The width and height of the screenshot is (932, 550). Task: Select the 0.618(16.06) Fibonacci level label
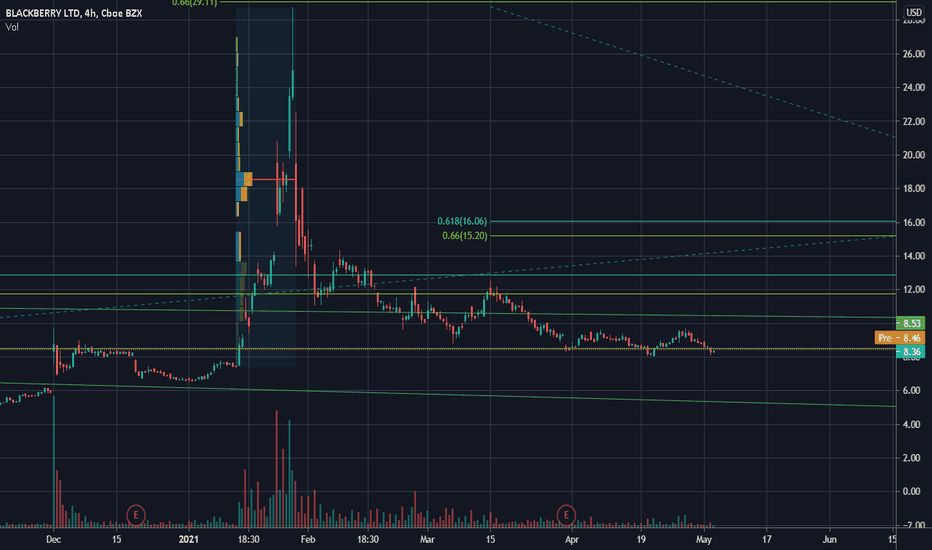click(462, 221)
